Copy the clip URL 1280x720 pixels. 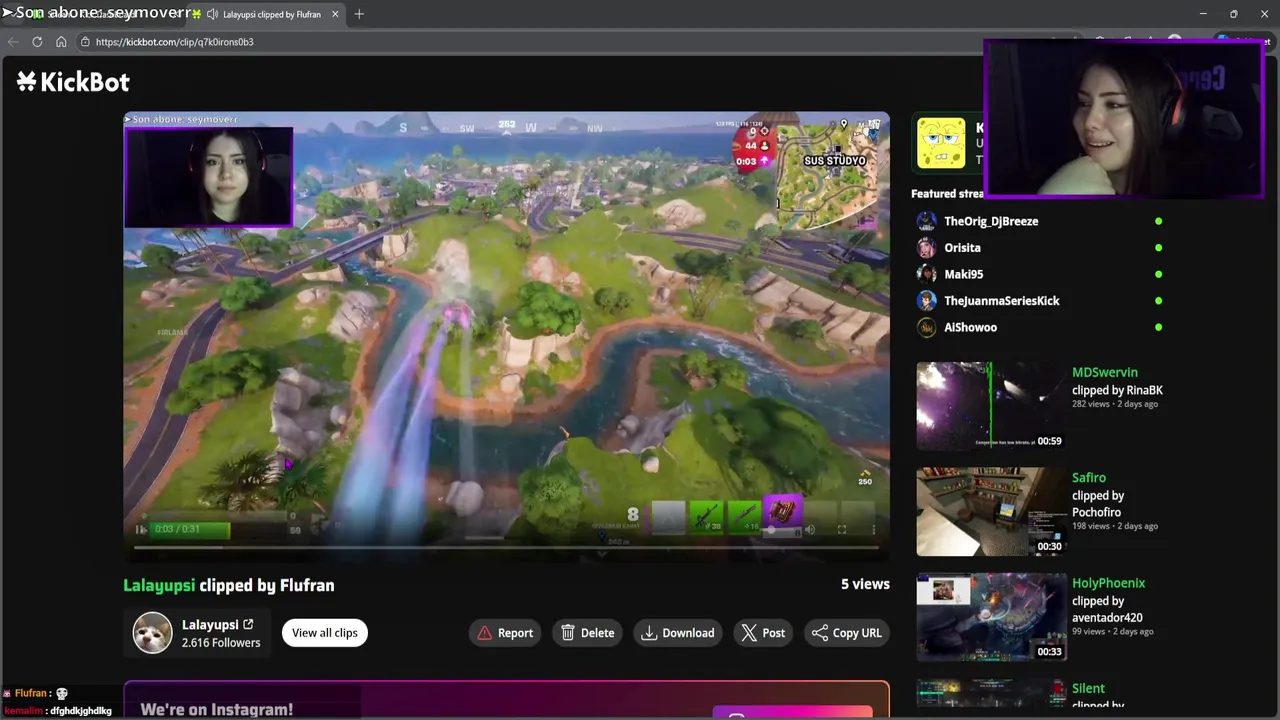point(847,632)
